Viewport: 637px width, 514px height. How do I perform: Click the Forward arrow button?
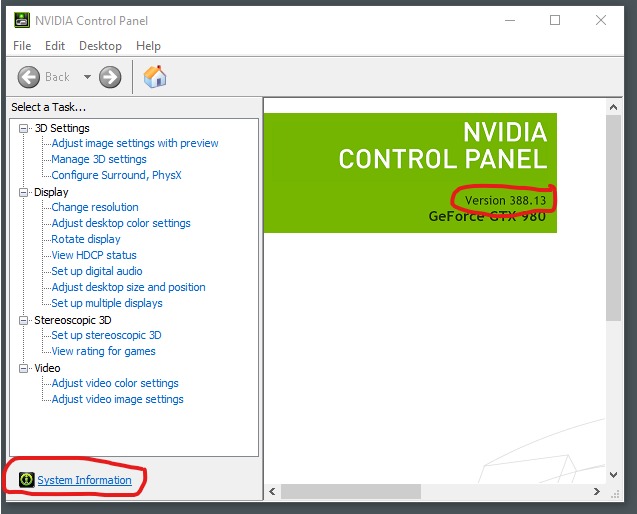(x=110, y=77)
